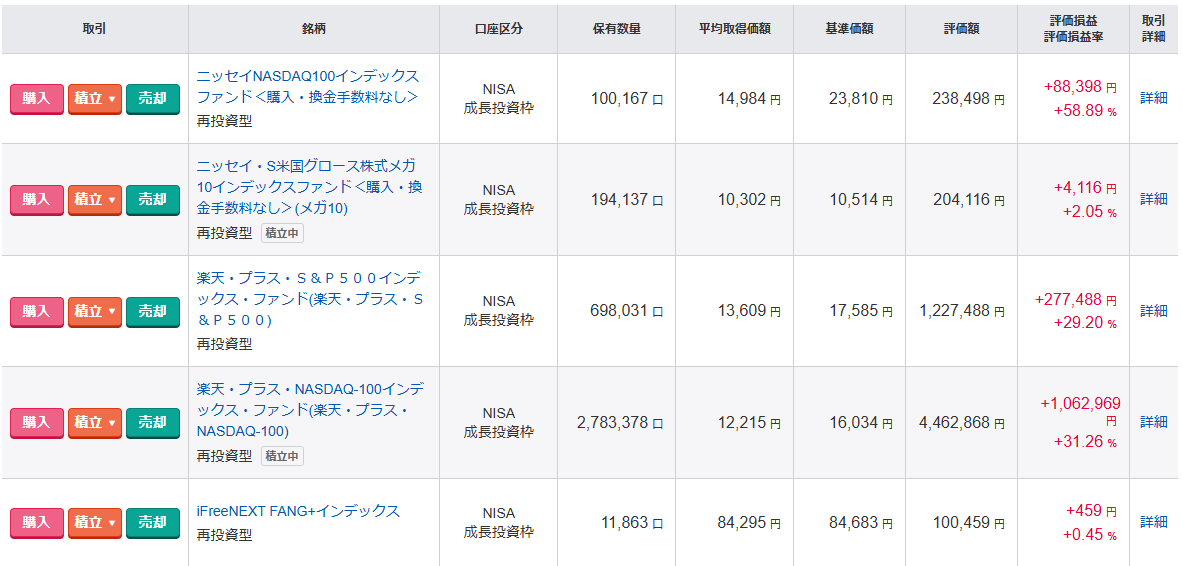Click 積立中 badge on 楽天・プラス・NASDAQ-100 row
Viewport: 1183px width, 566px height.
click(x=282, y=456)
